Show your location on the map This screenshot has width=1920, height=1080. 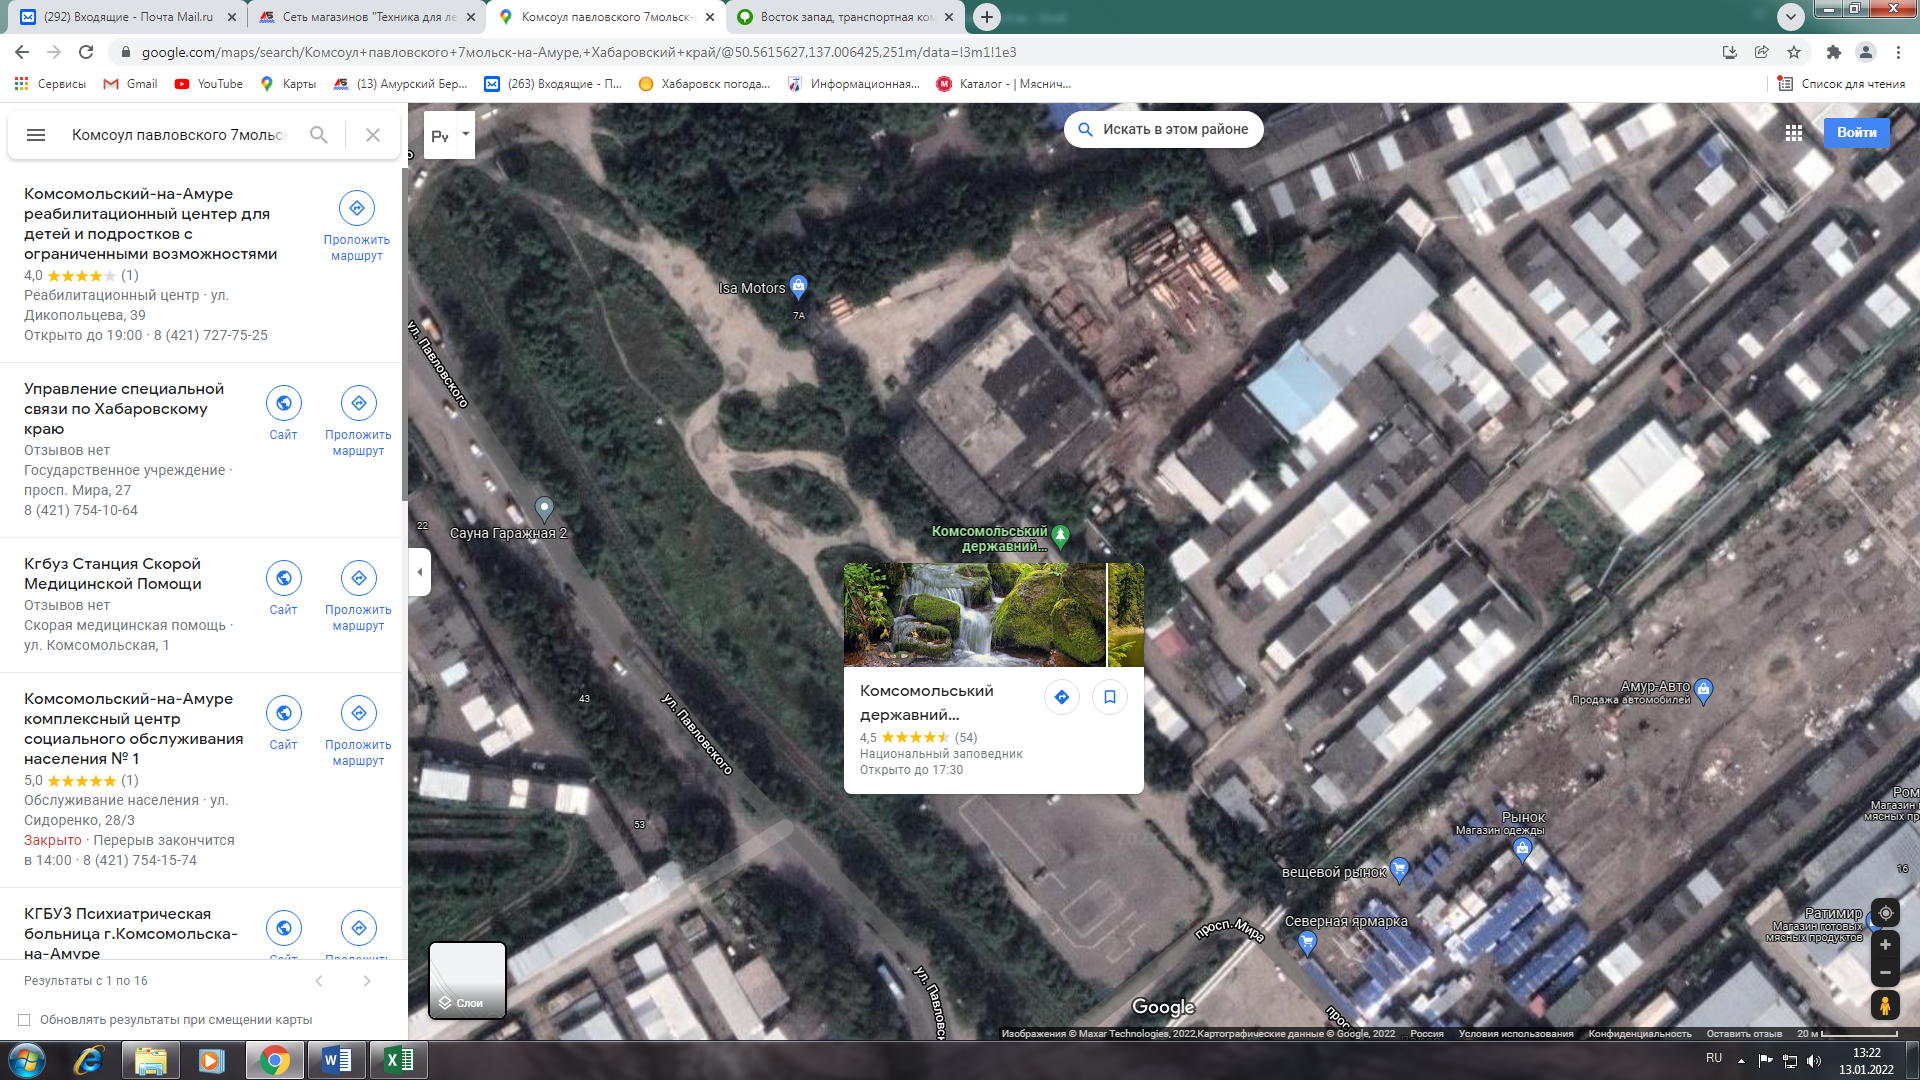(x=1885, y=913)
